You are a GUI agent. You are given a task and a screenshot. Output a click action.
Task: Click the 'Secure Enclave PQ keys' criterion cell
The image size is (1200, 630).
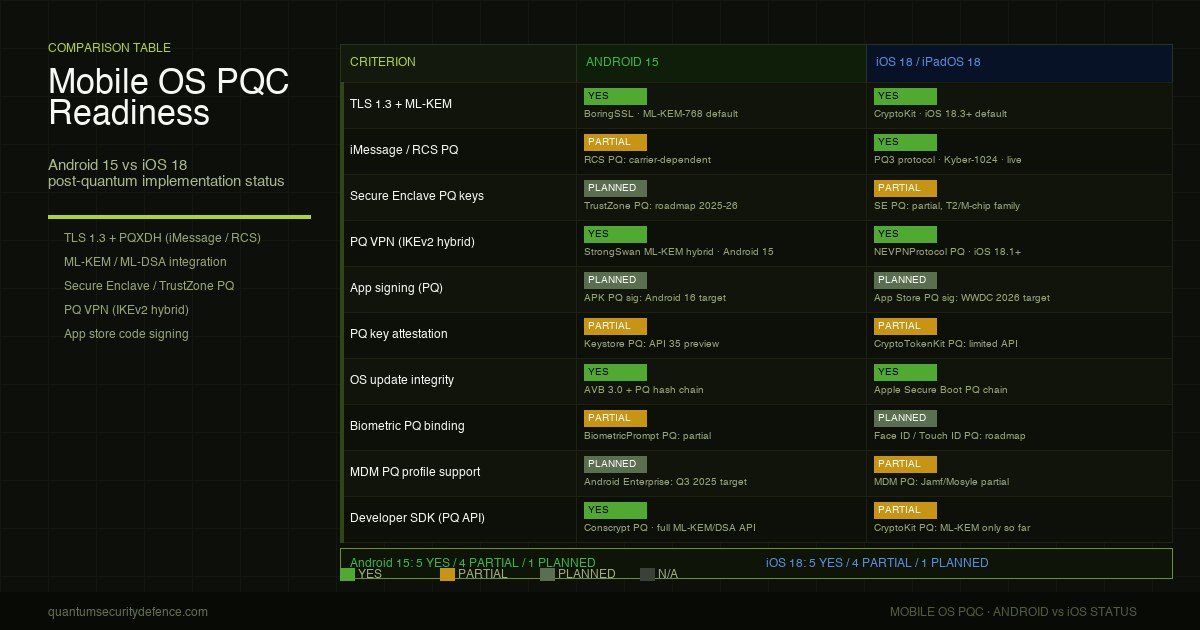pyautogui.click(x=458, y=196)
